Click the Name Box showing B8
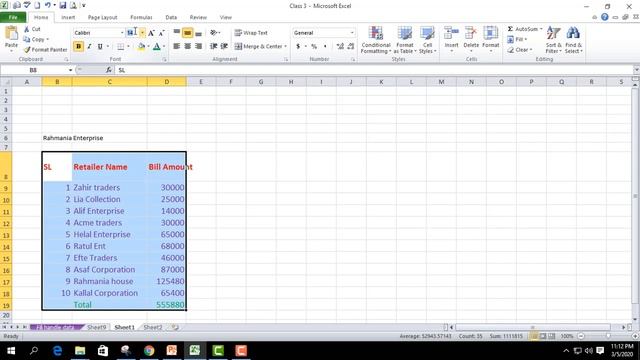 tap(33, 70)
